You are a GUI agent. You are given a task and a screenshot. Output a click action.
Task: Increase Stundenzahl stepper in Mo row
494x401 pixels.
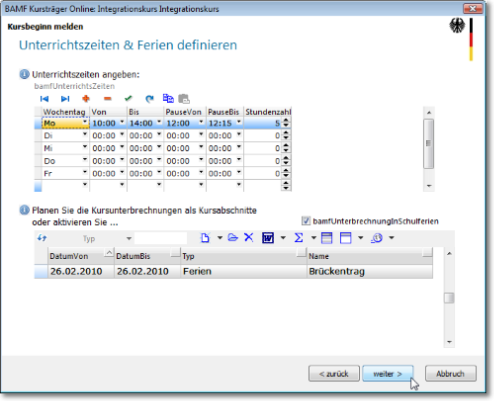point(286,121)
